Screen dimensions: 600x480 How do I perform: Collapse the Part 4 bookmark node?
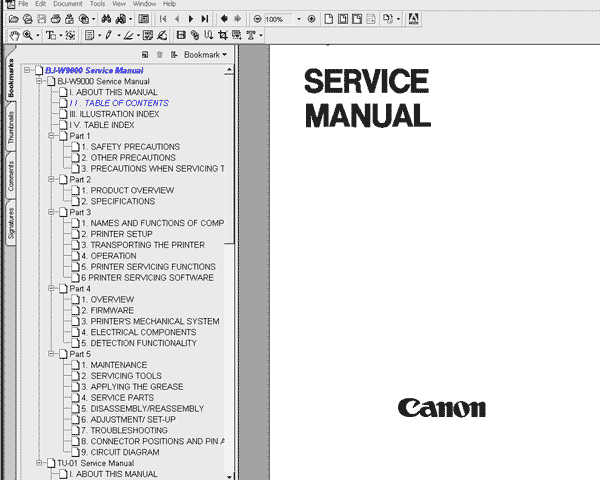[51, 288]
